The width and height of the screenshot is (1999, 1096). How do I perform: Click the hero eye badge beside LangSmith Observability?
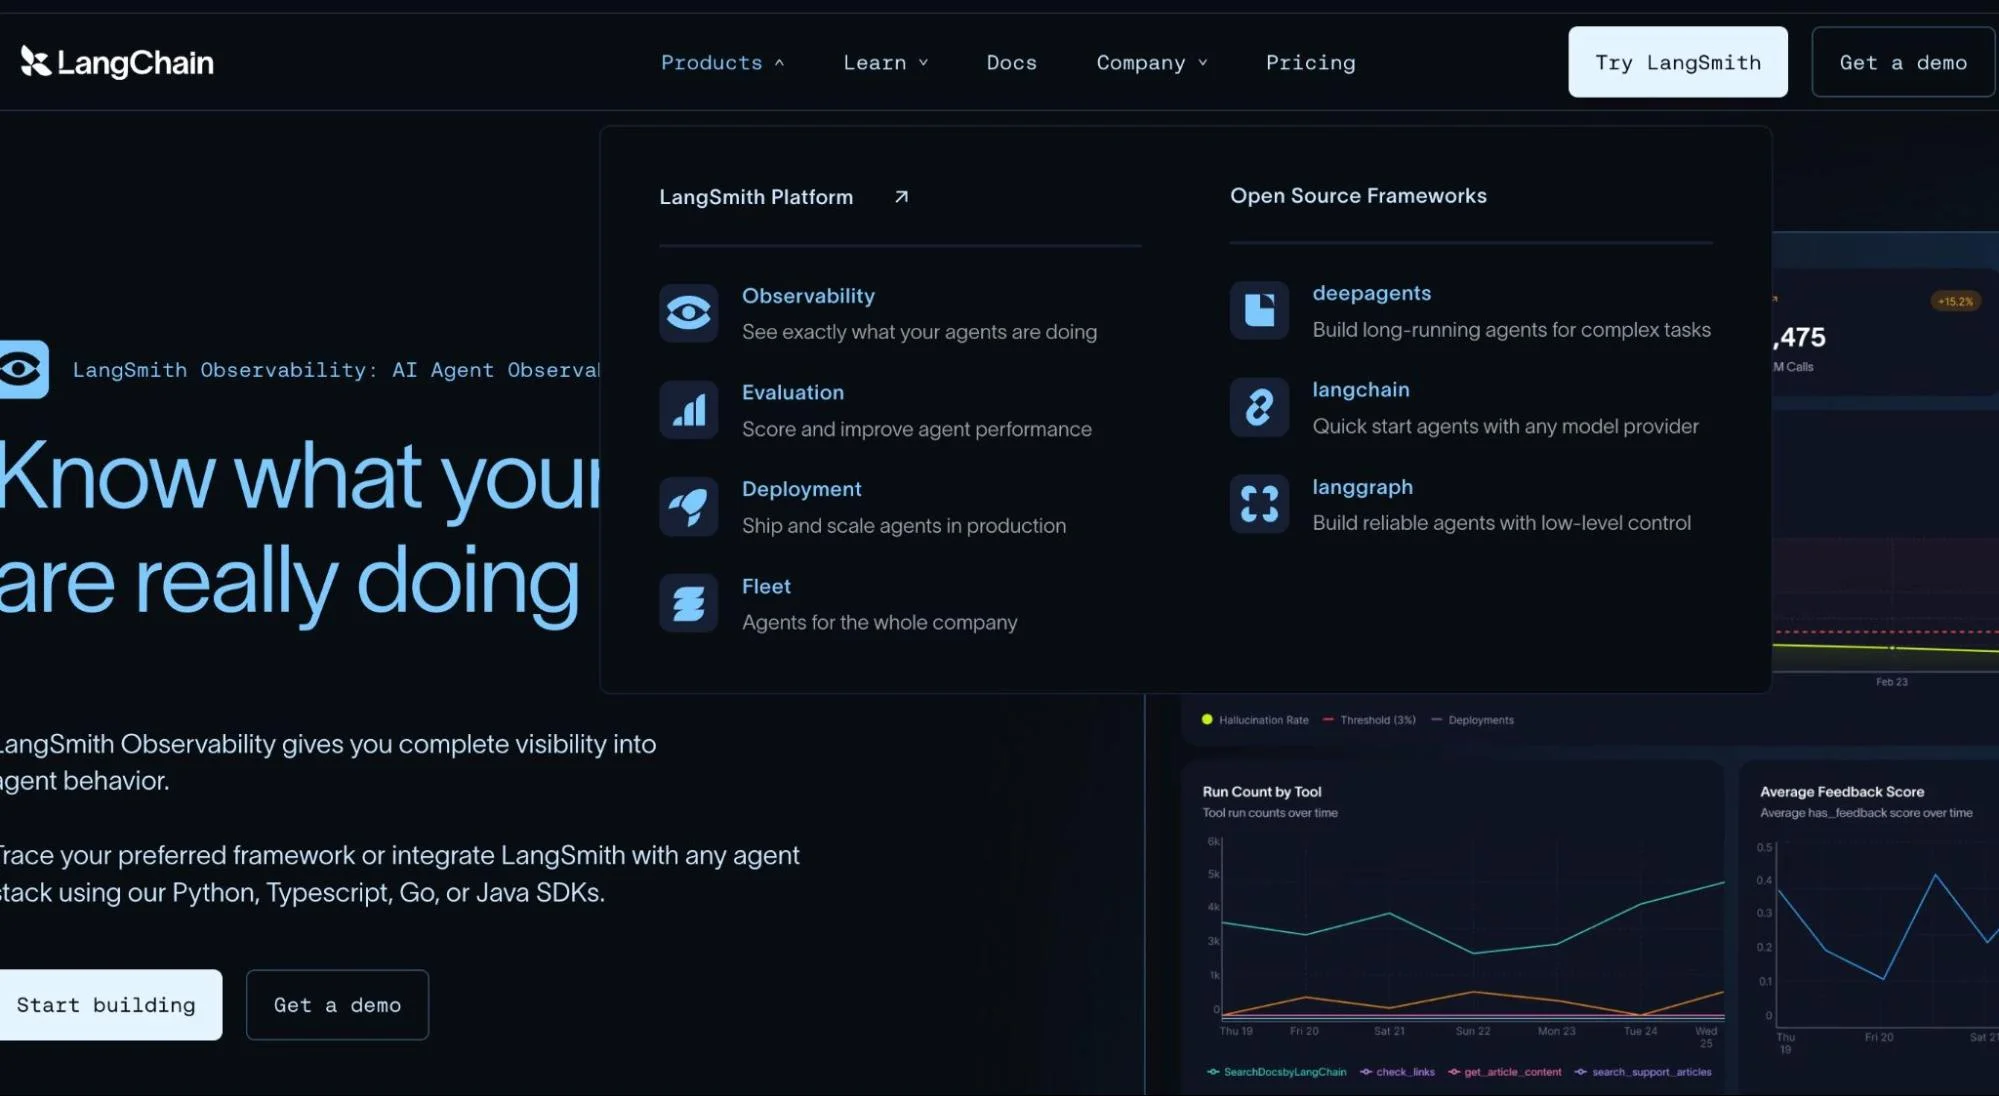(x=22, y=370)
